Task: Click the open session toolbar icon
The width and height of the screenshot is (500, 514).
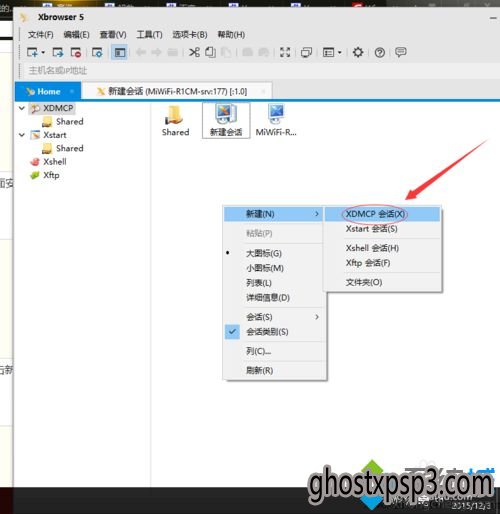Action: [x=57, y=52]
